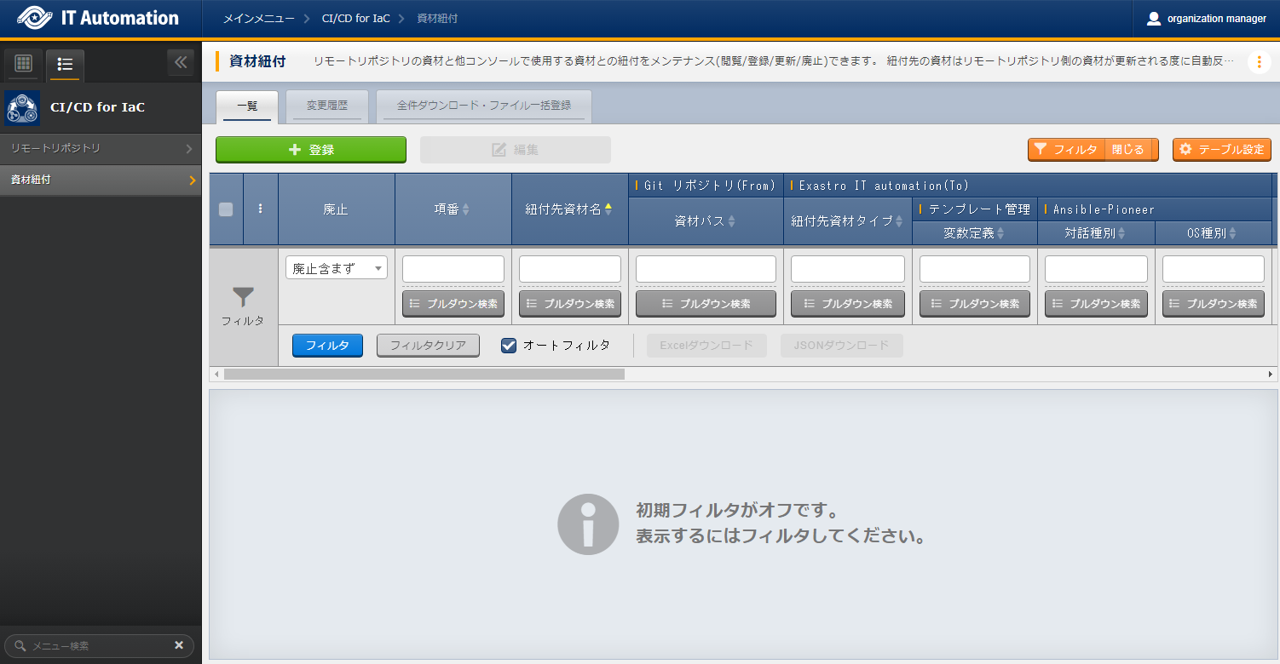Switch to the 変更履歴 tab

point(327,105)
